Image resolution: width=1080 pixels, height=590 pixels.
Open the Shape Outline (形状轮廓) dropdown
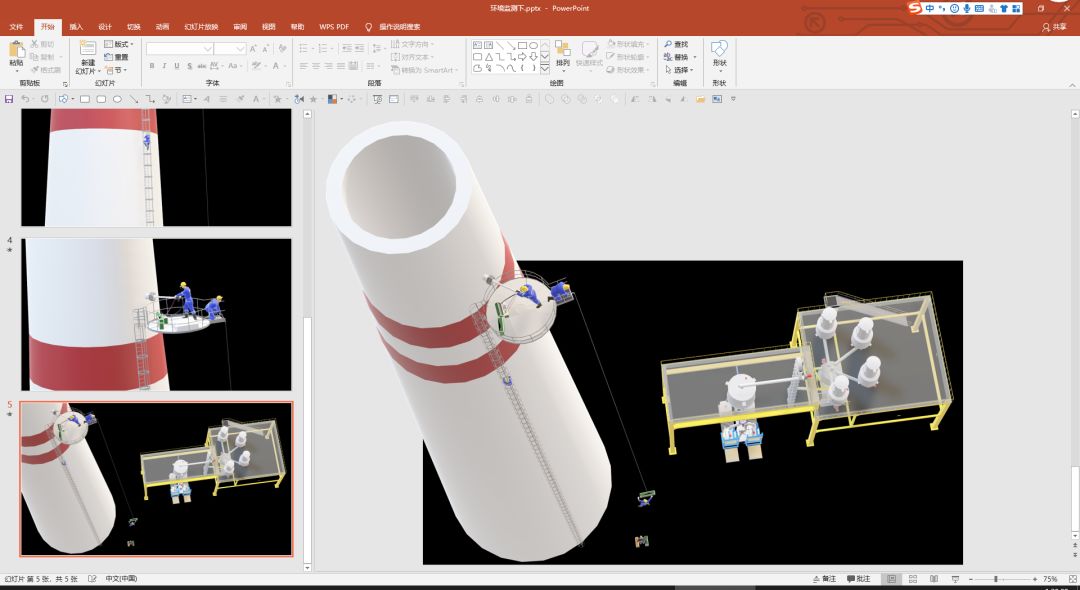(x=628, y=57)
